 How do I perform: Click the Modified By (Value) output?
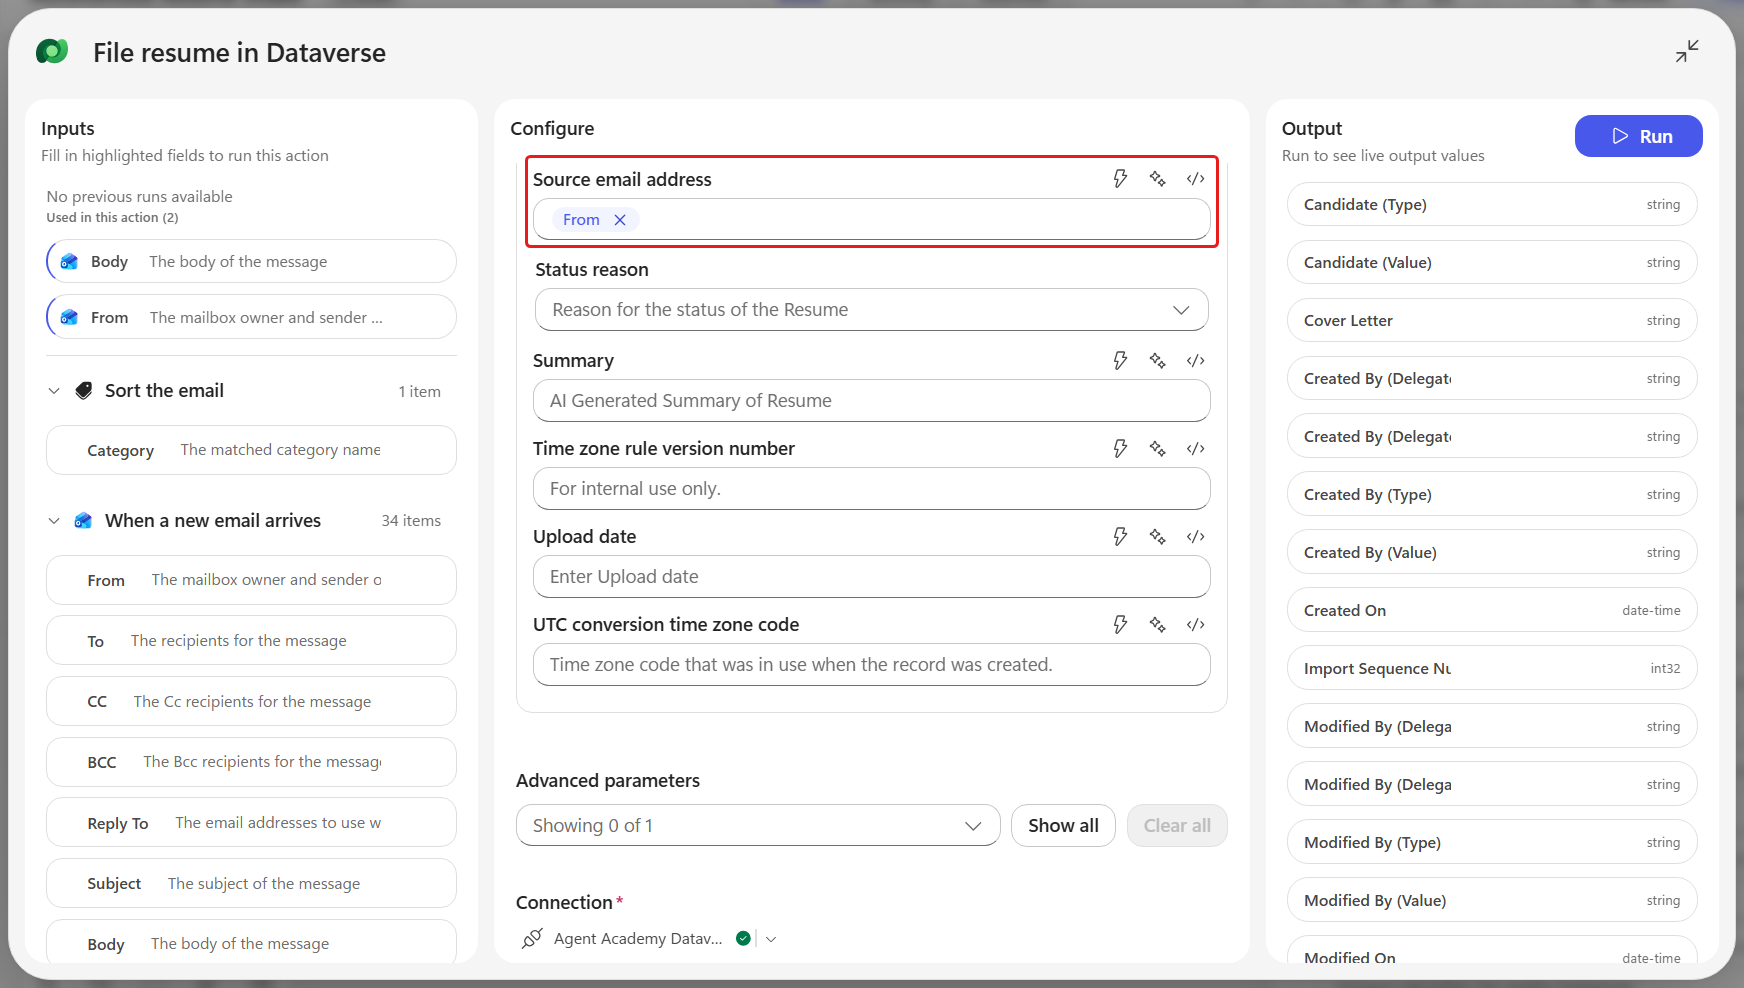tap(1492, 900)
